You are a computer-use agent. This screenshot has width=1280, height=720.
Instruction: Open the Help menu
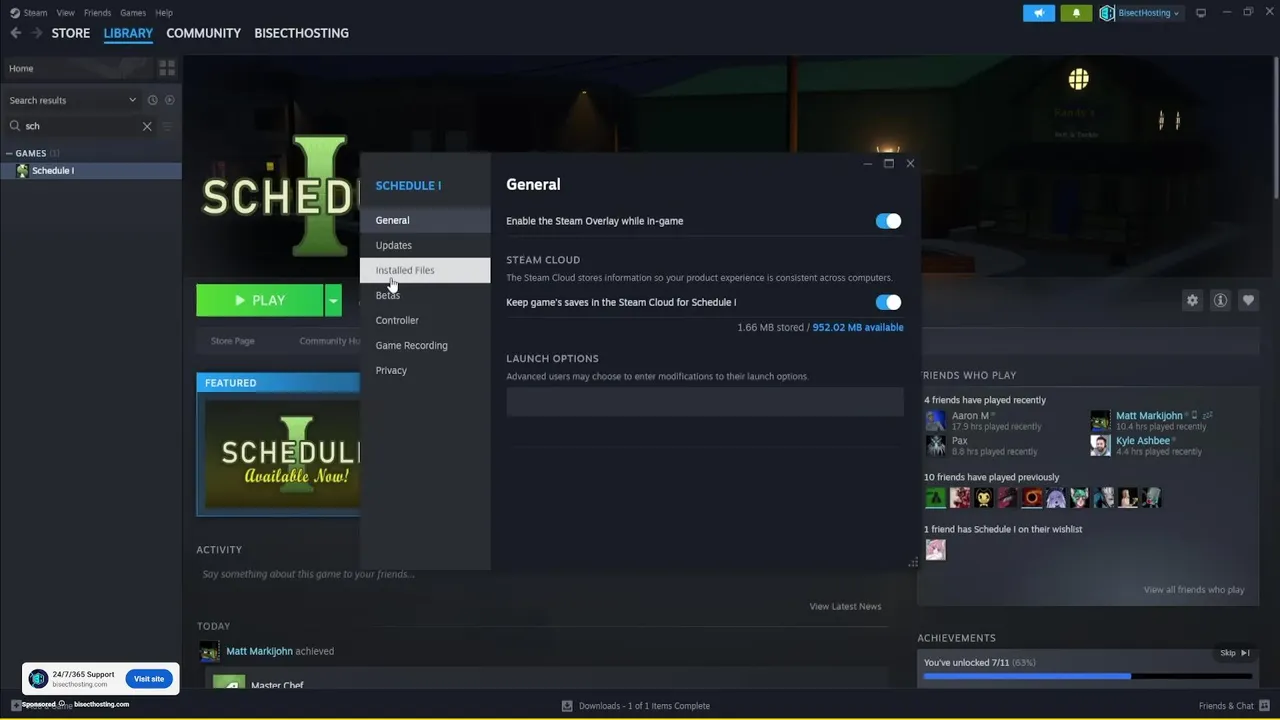(x=164, y=13)
